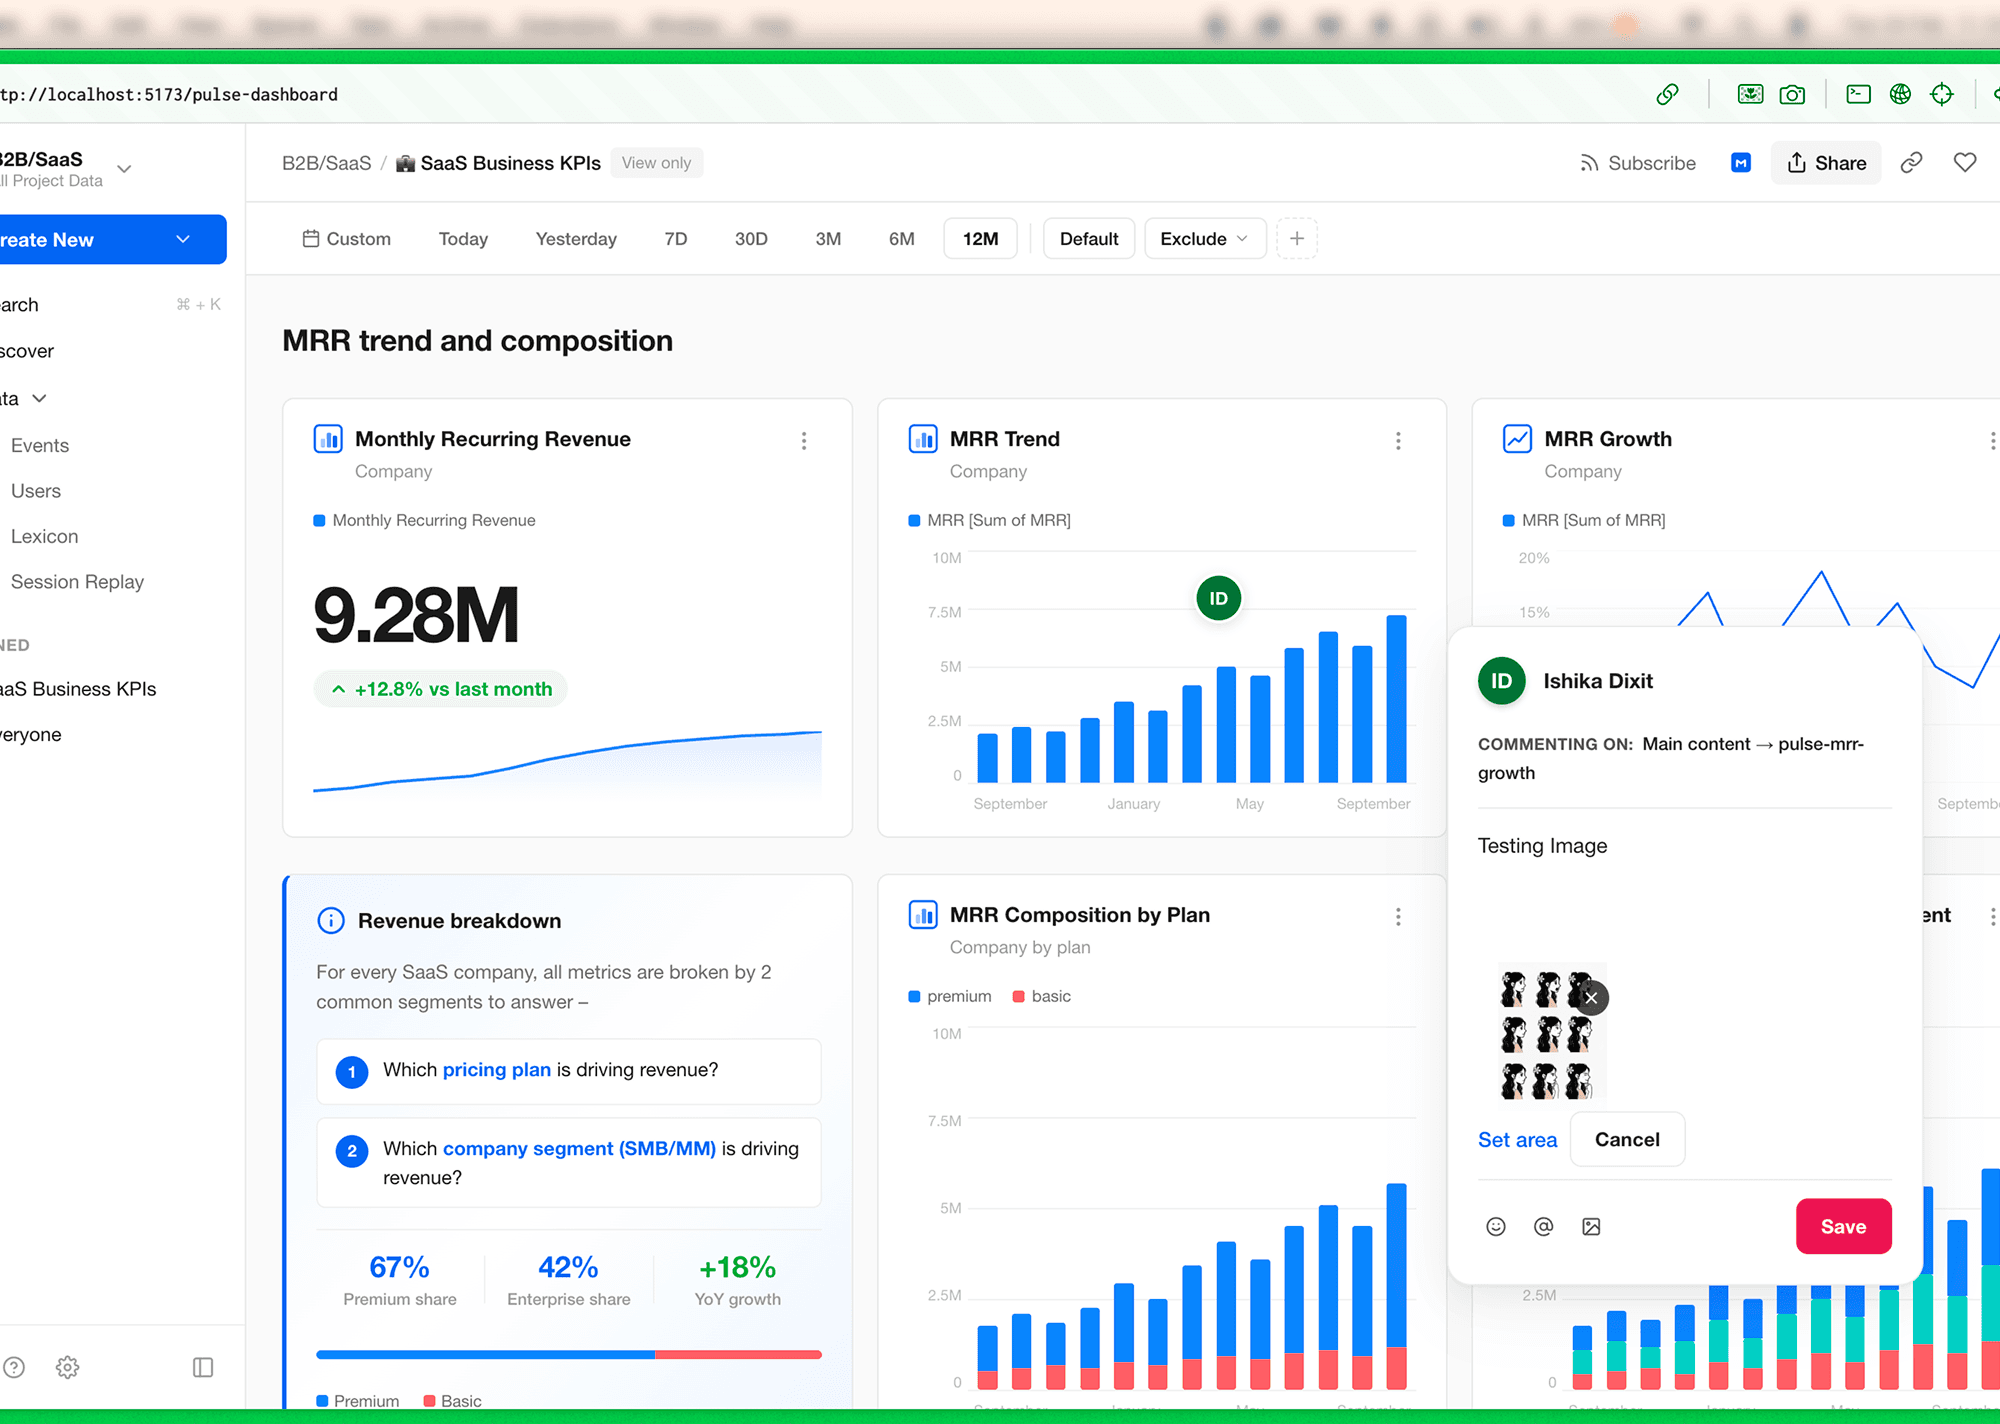The height and width of the screenshot is (1424, 2000).
Task: Select the 30D time range tab
Action: tap(751, 239)
